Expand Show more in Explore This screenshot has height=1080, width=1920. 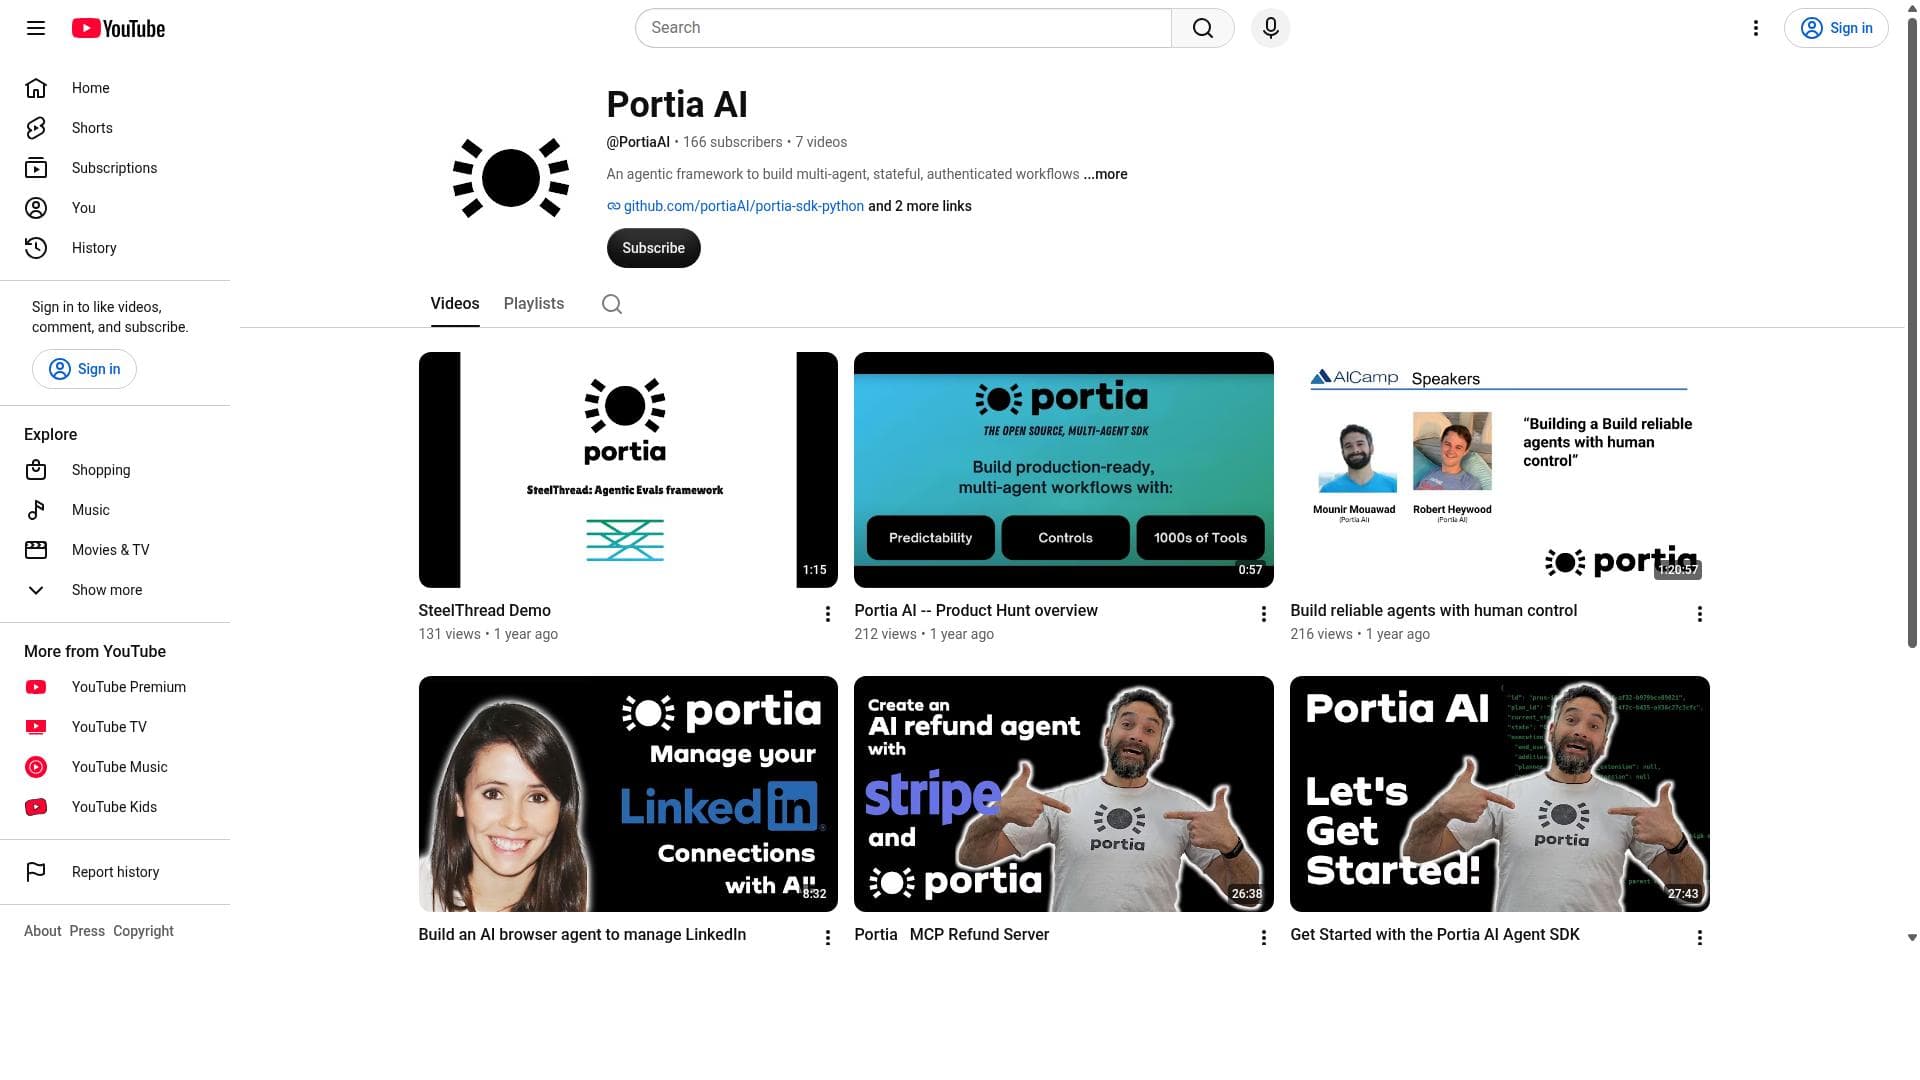pyautogui.click(x=115, y=590)
